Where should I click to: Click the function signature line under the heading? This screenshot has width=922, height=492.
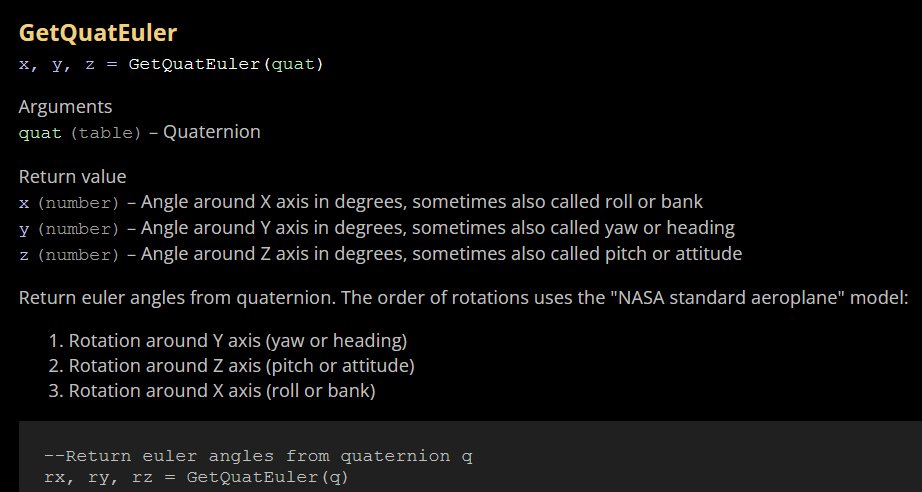(171, 64)
